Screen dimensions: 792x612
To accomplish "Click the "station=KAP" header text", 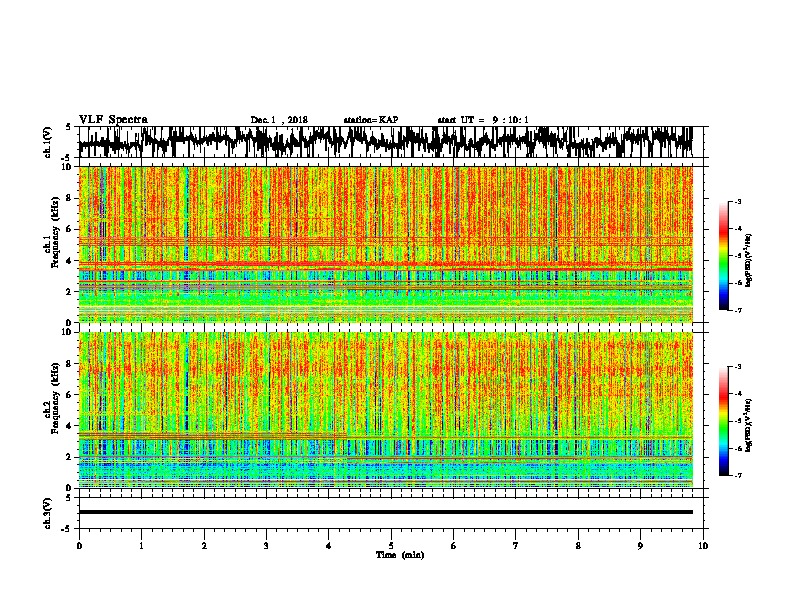I will (370, 120).
